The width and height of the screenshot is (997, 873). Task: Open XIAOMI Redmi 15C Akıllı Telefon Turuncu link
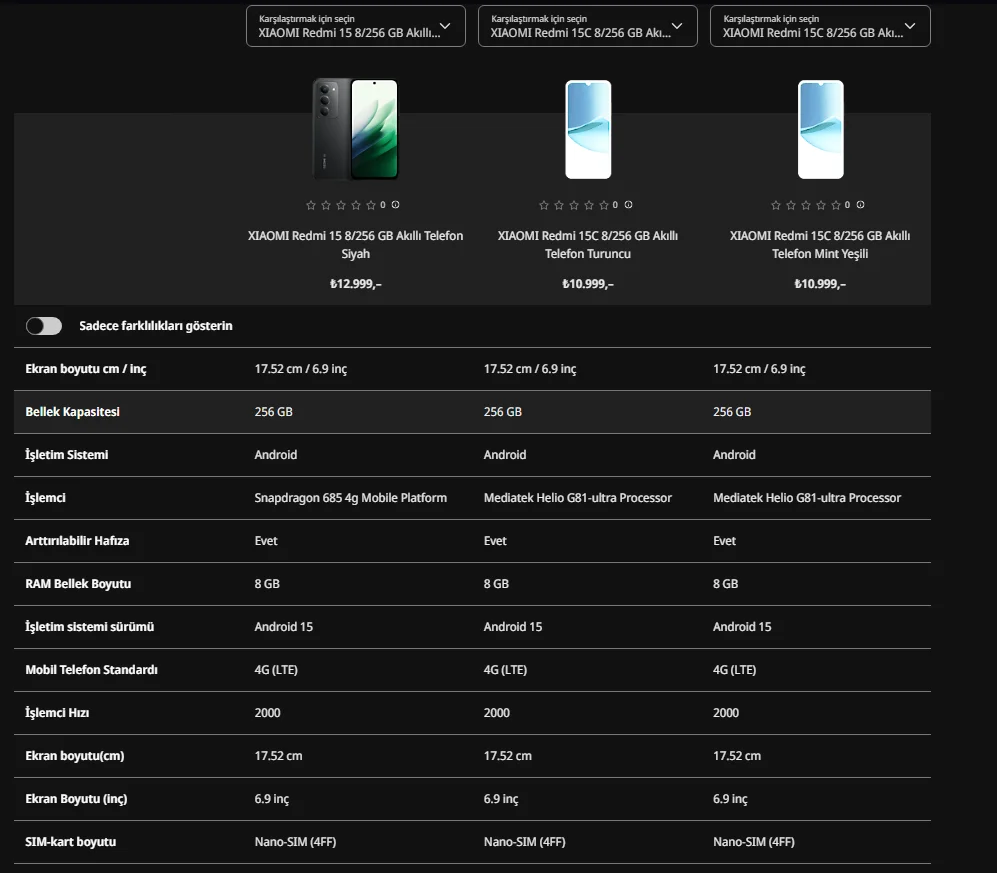[588, 245]
